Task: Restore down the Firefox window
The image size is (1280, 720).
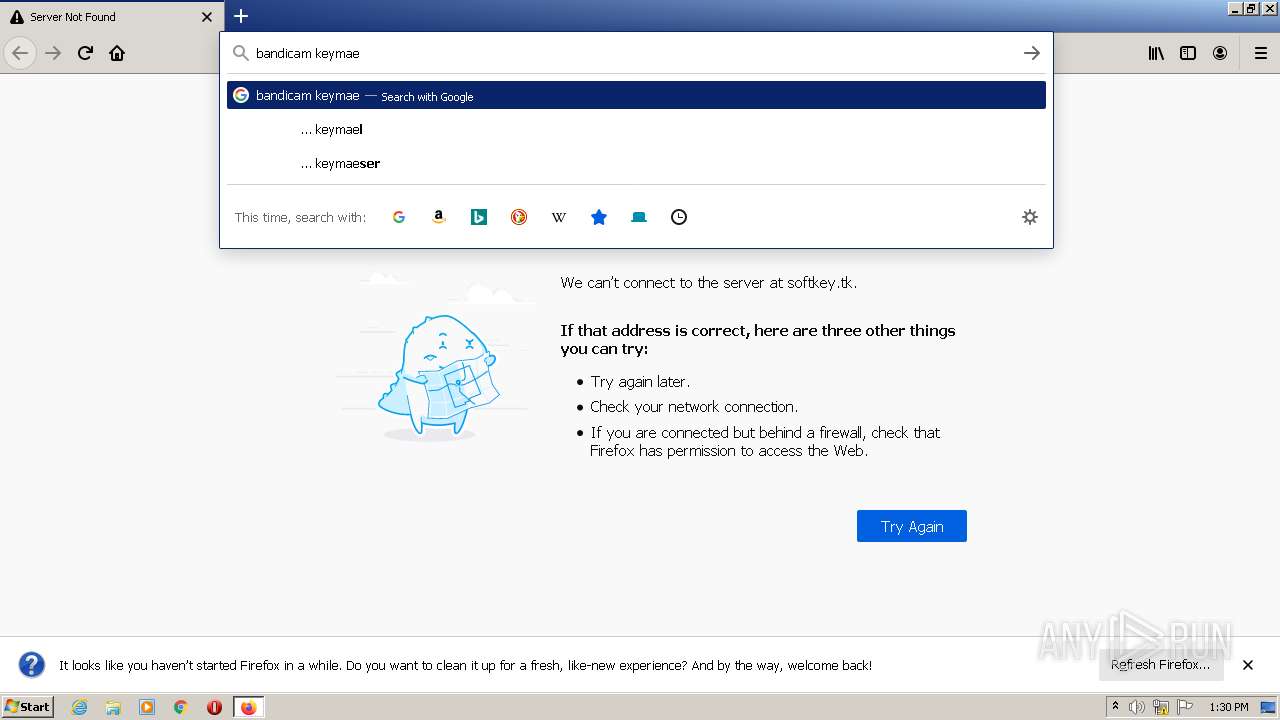Action: point(1252,8)
